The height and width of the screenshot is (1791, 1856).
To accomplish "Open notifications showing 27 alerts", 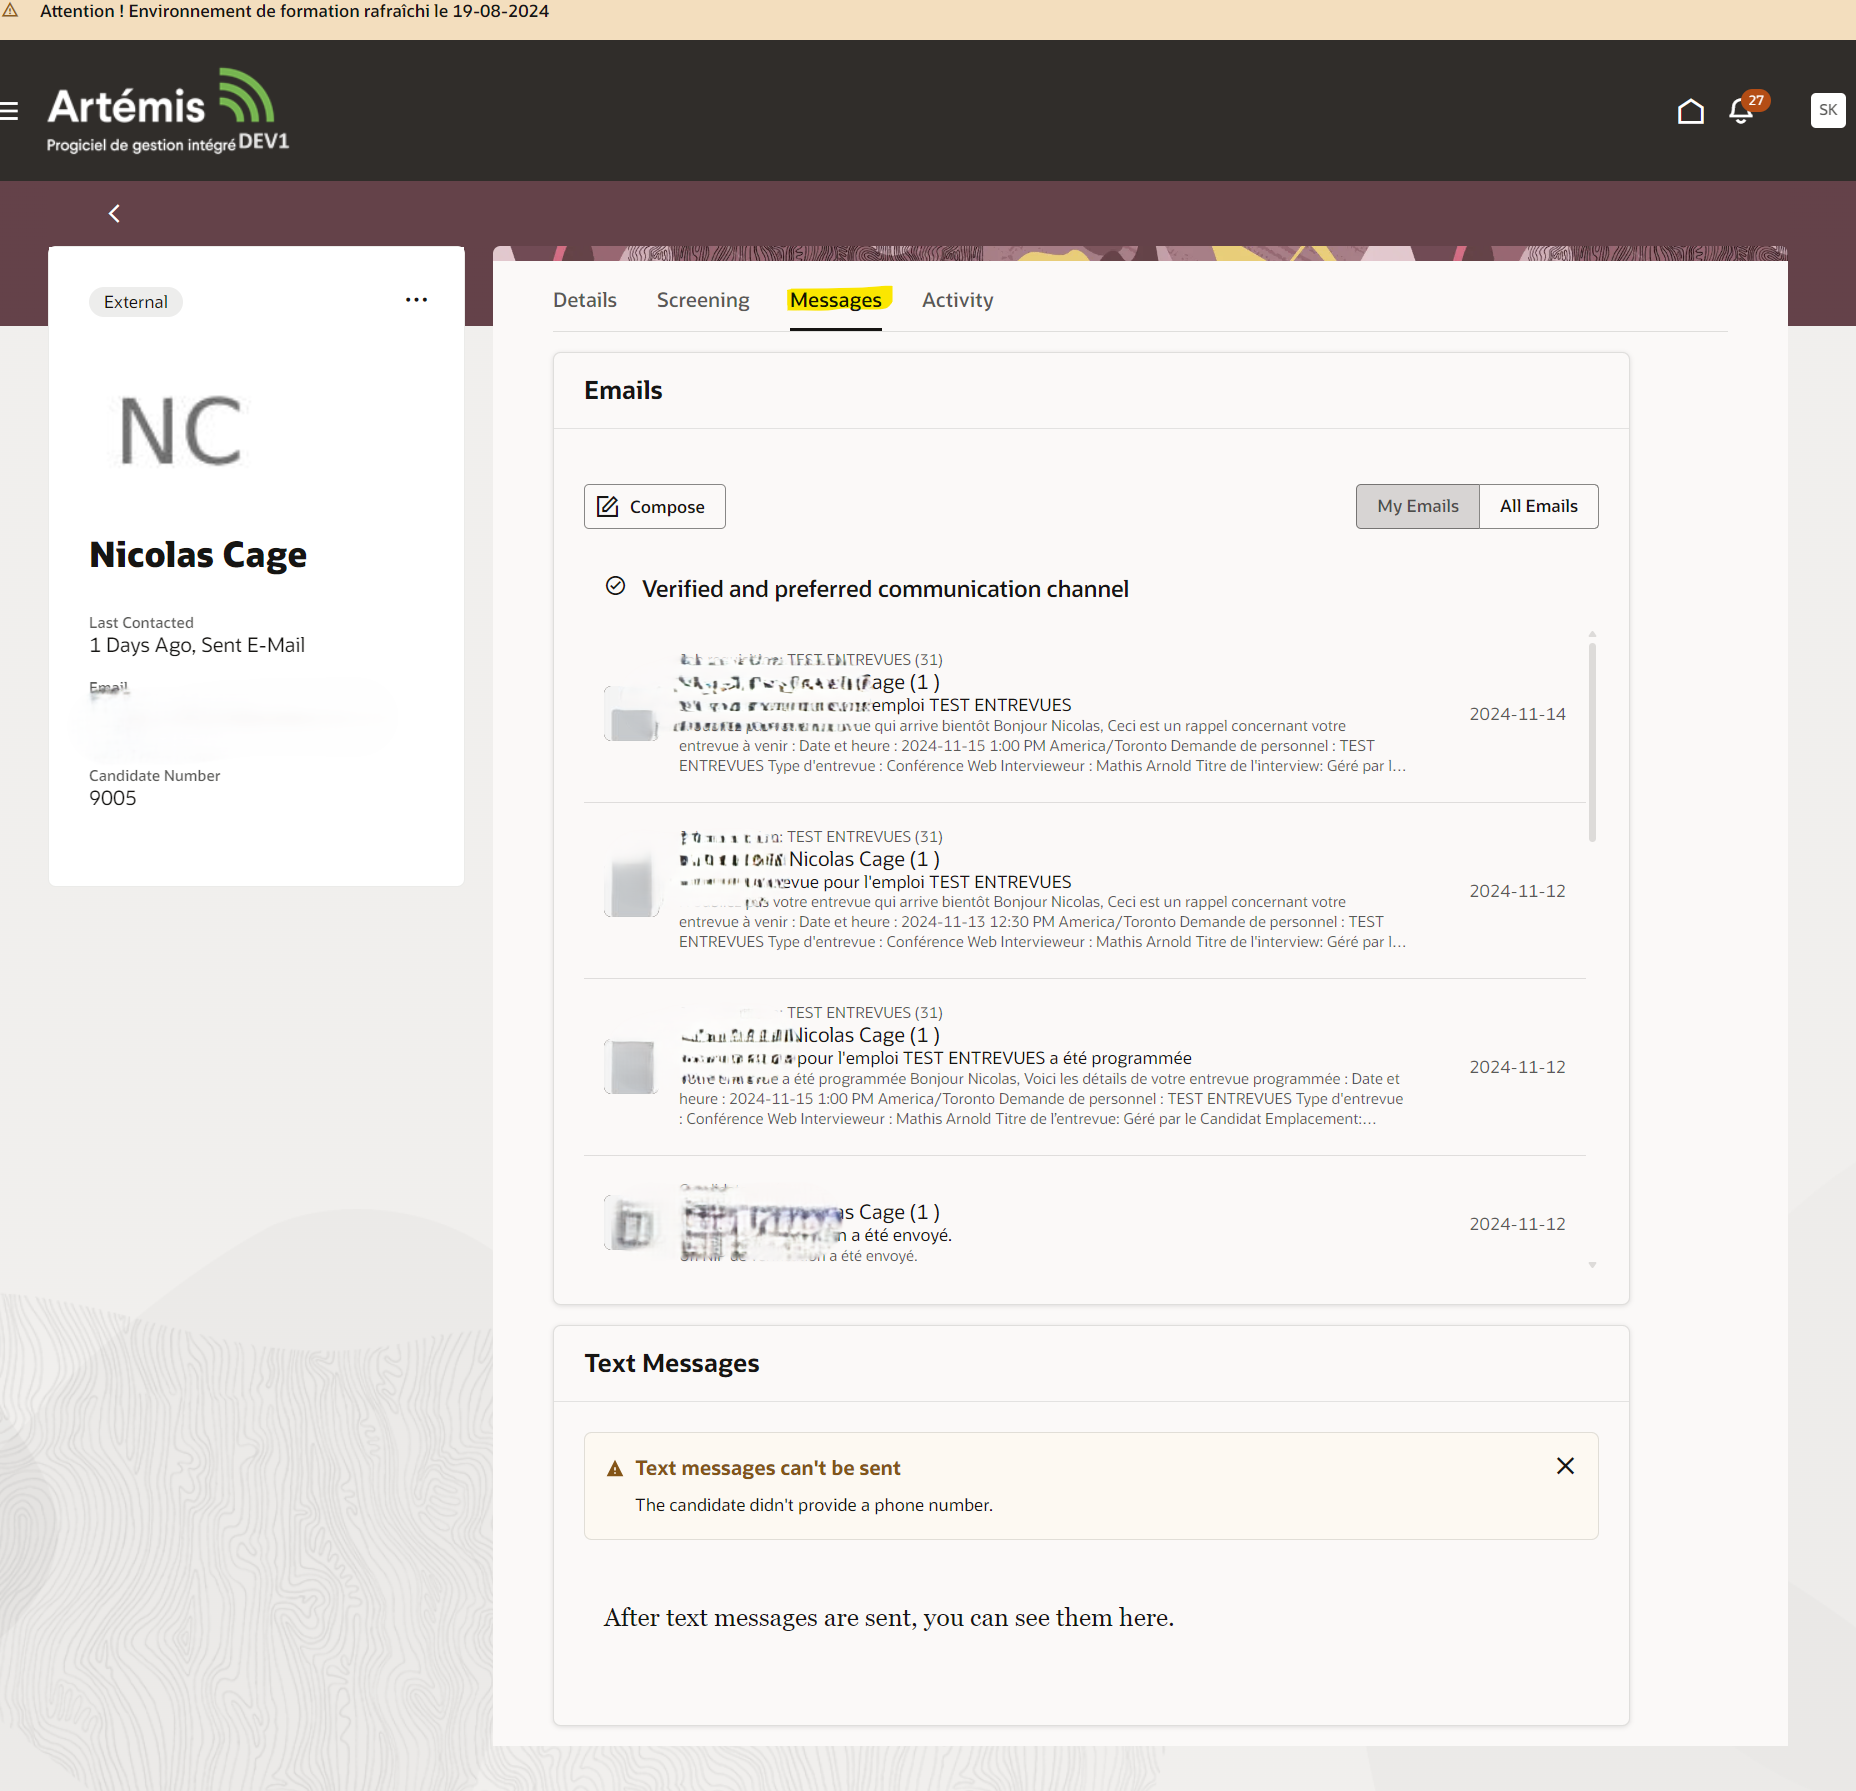I will point(1741,113).
